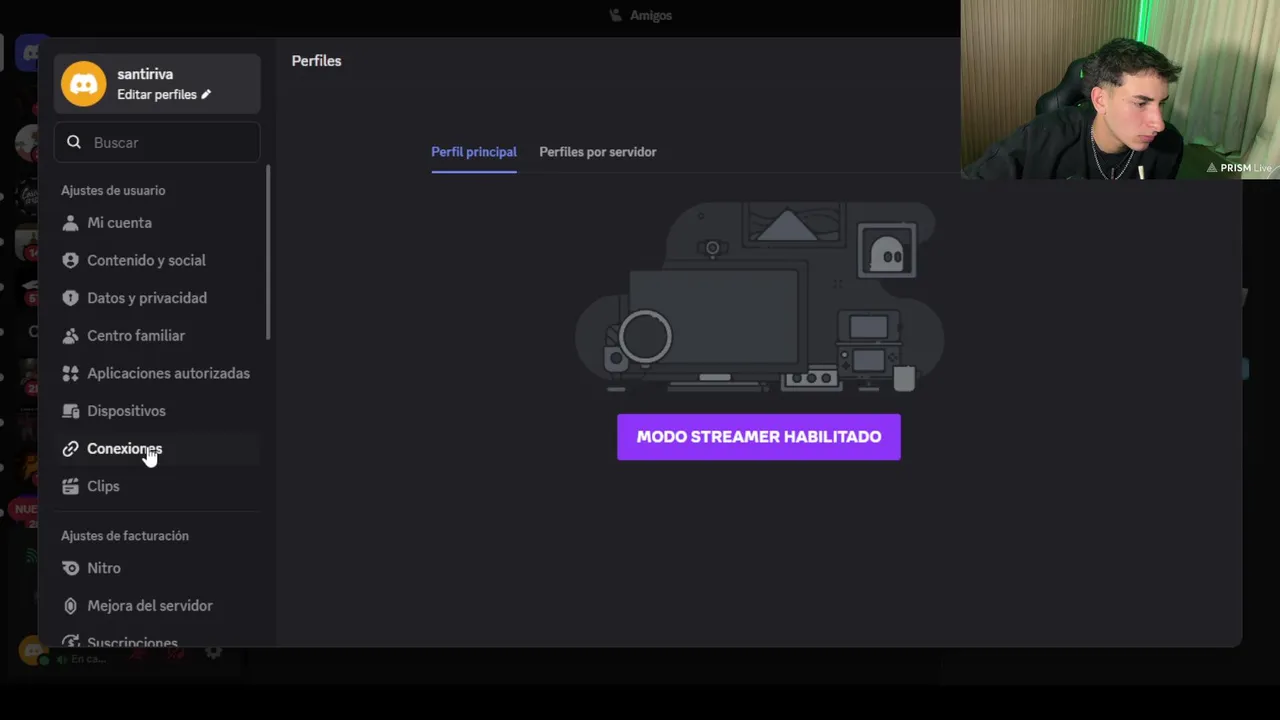The height and width of the screenshot is (720, 1280).
Task: Click the Mi cuenta person icon
Action: click(x=70, y=222)
